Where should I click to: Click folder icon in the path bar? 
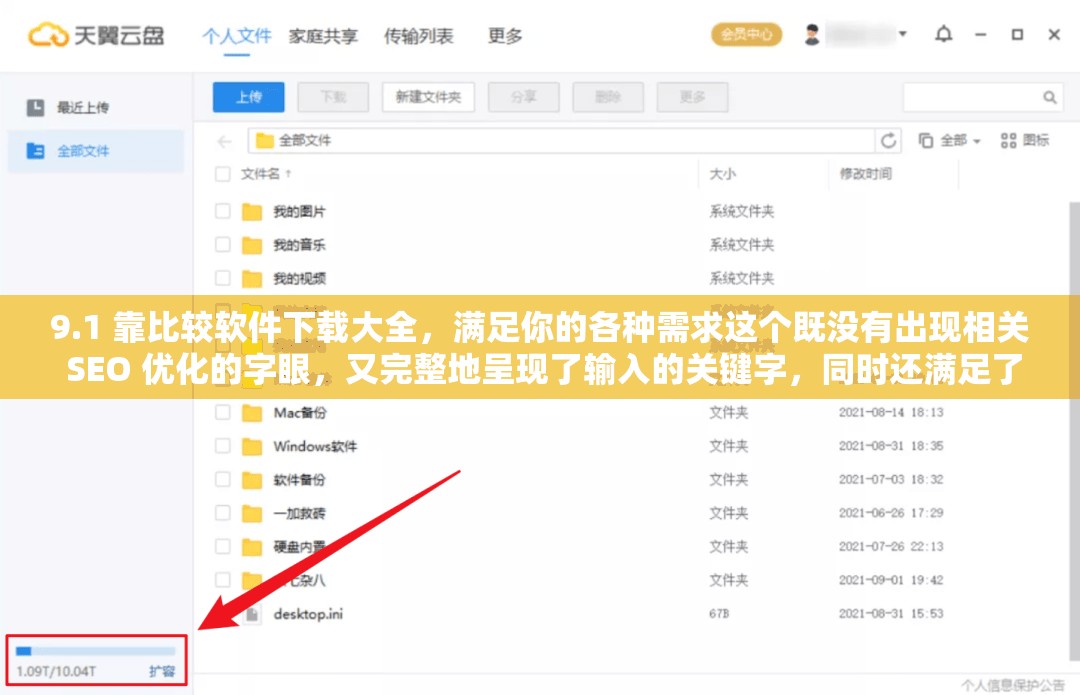coord(264,141)
